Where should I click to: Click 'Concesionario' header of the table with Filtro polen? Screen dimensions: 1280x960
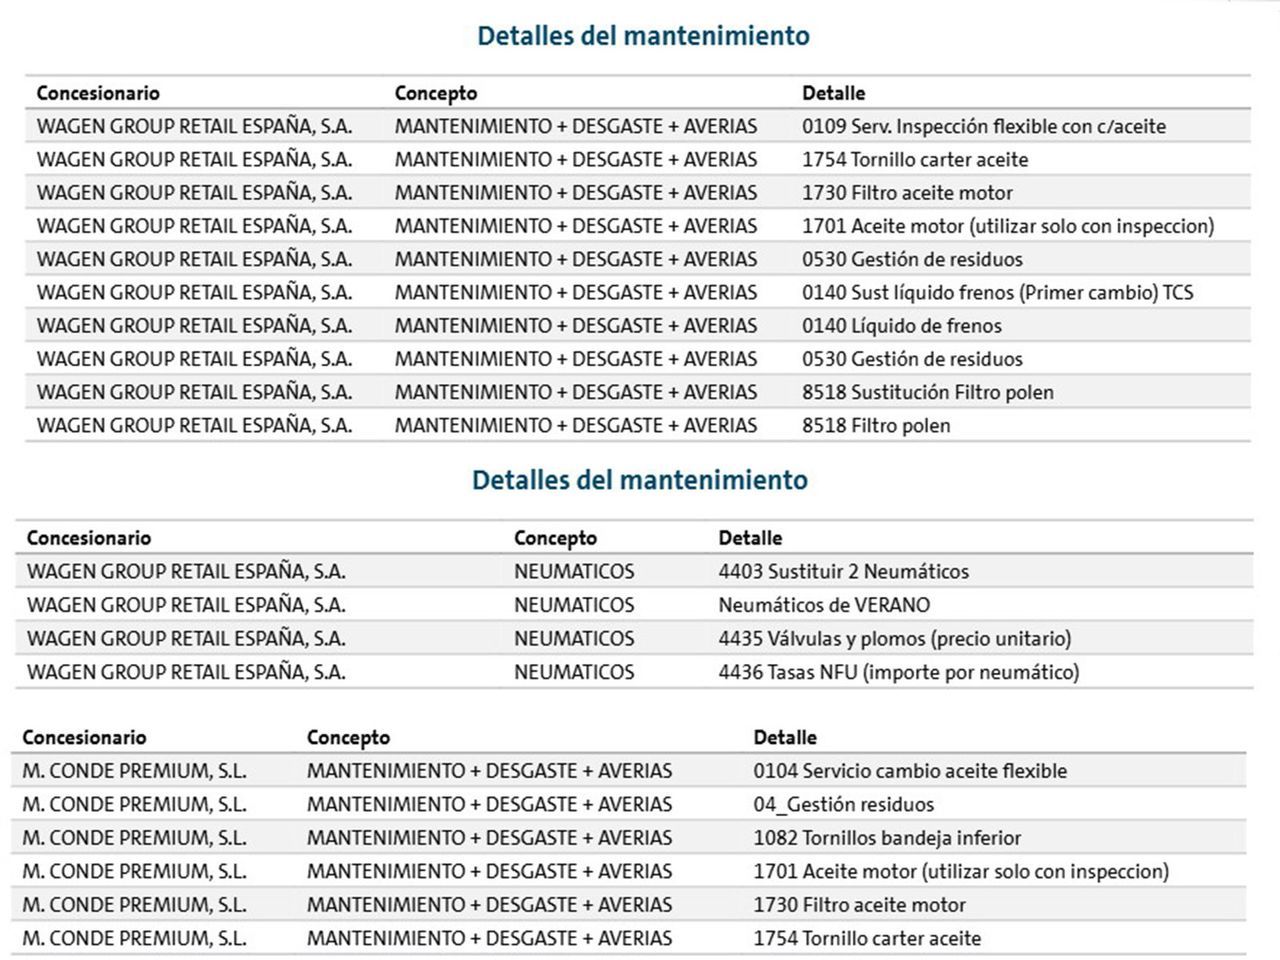pos(98,93)
